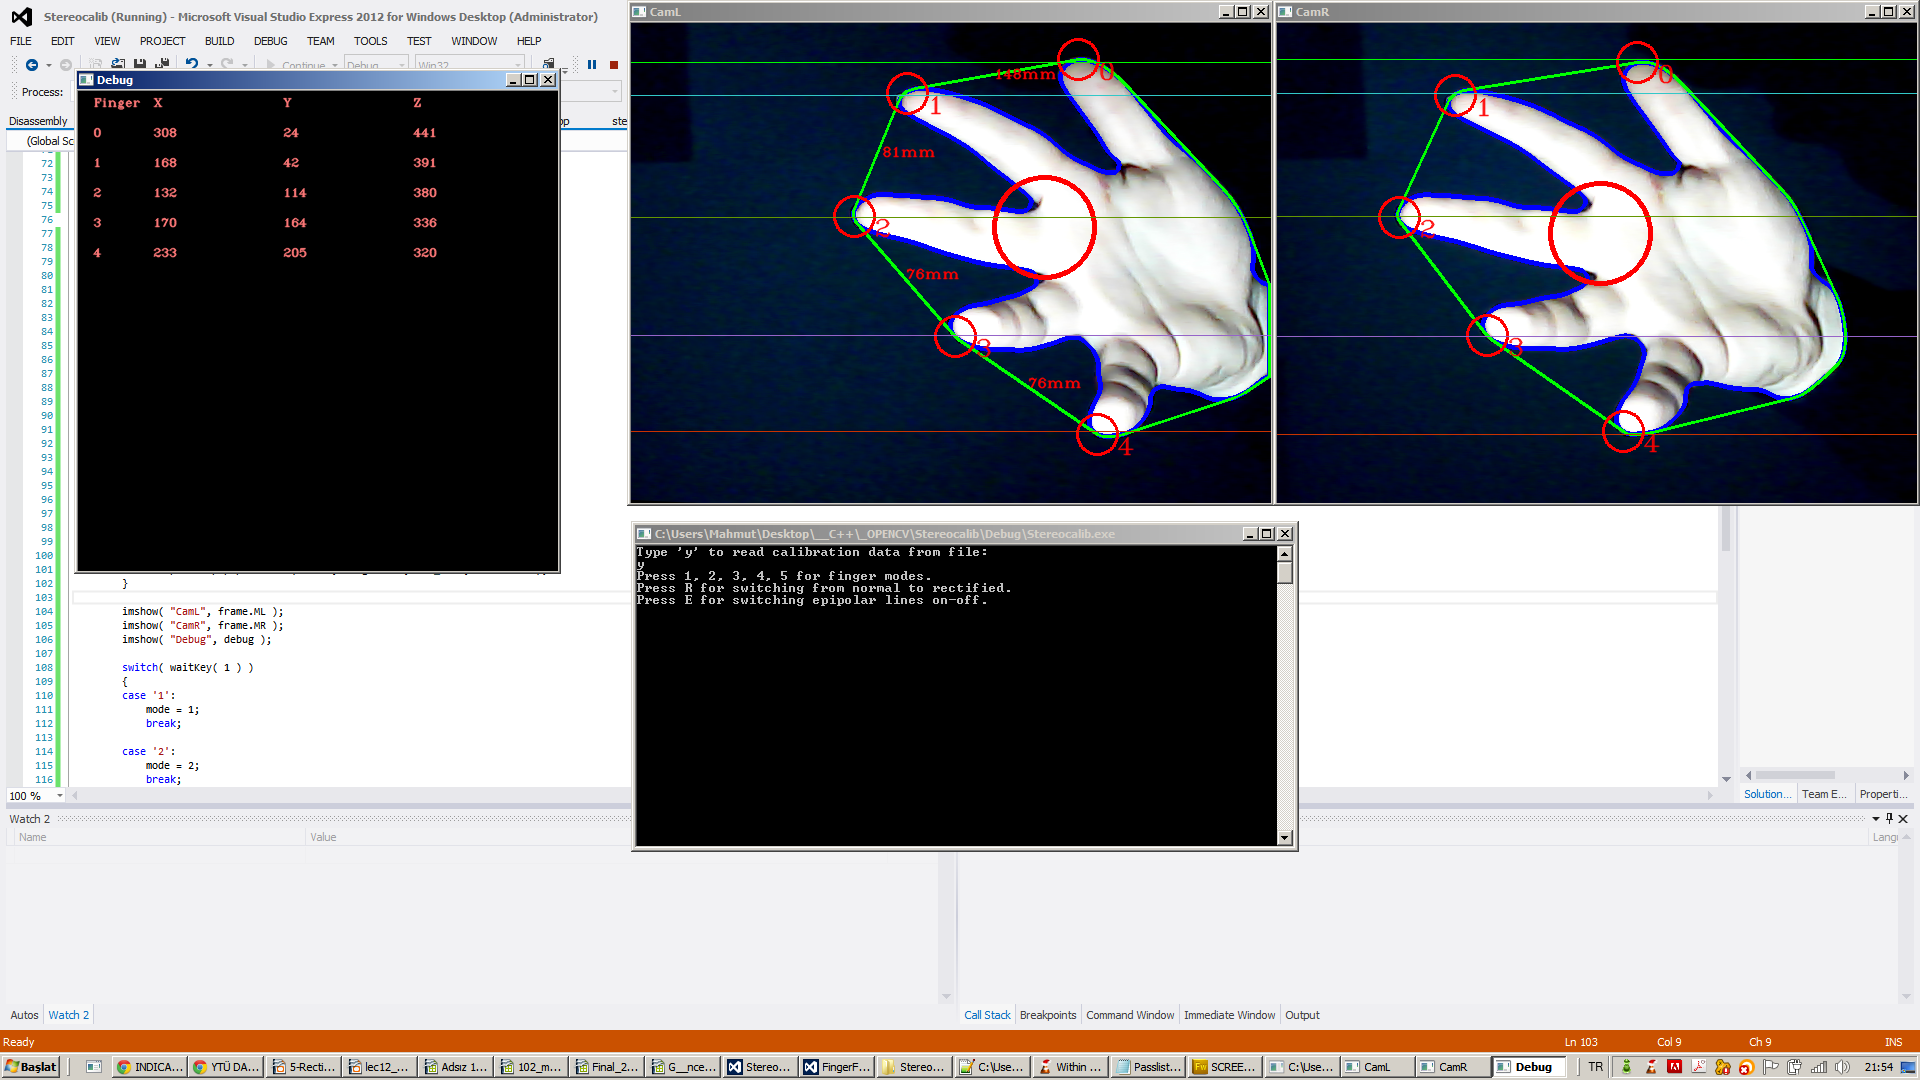1920x1080 pixels.
Task: Click the Undo toolbar icon
Action: [x=191, y=63]
